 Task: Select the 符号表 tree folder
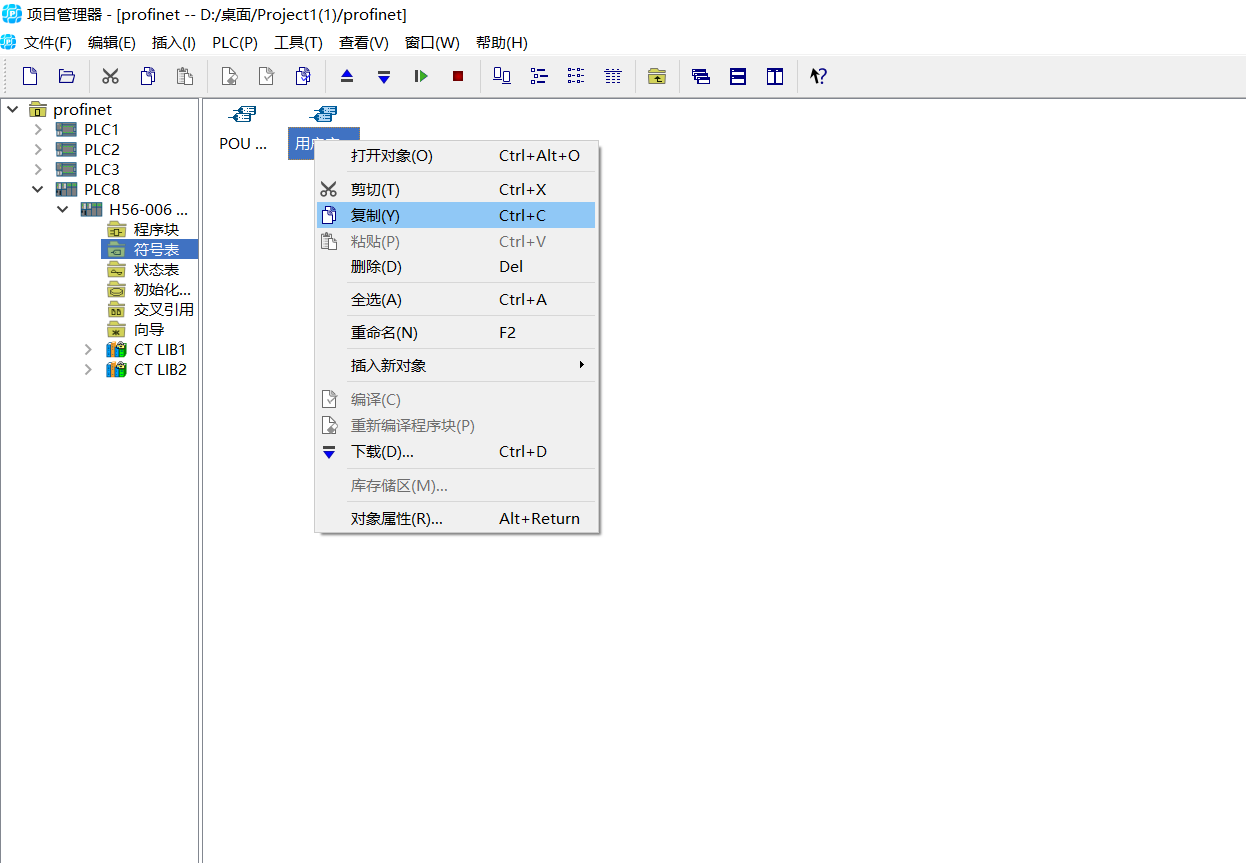point(156,249)
